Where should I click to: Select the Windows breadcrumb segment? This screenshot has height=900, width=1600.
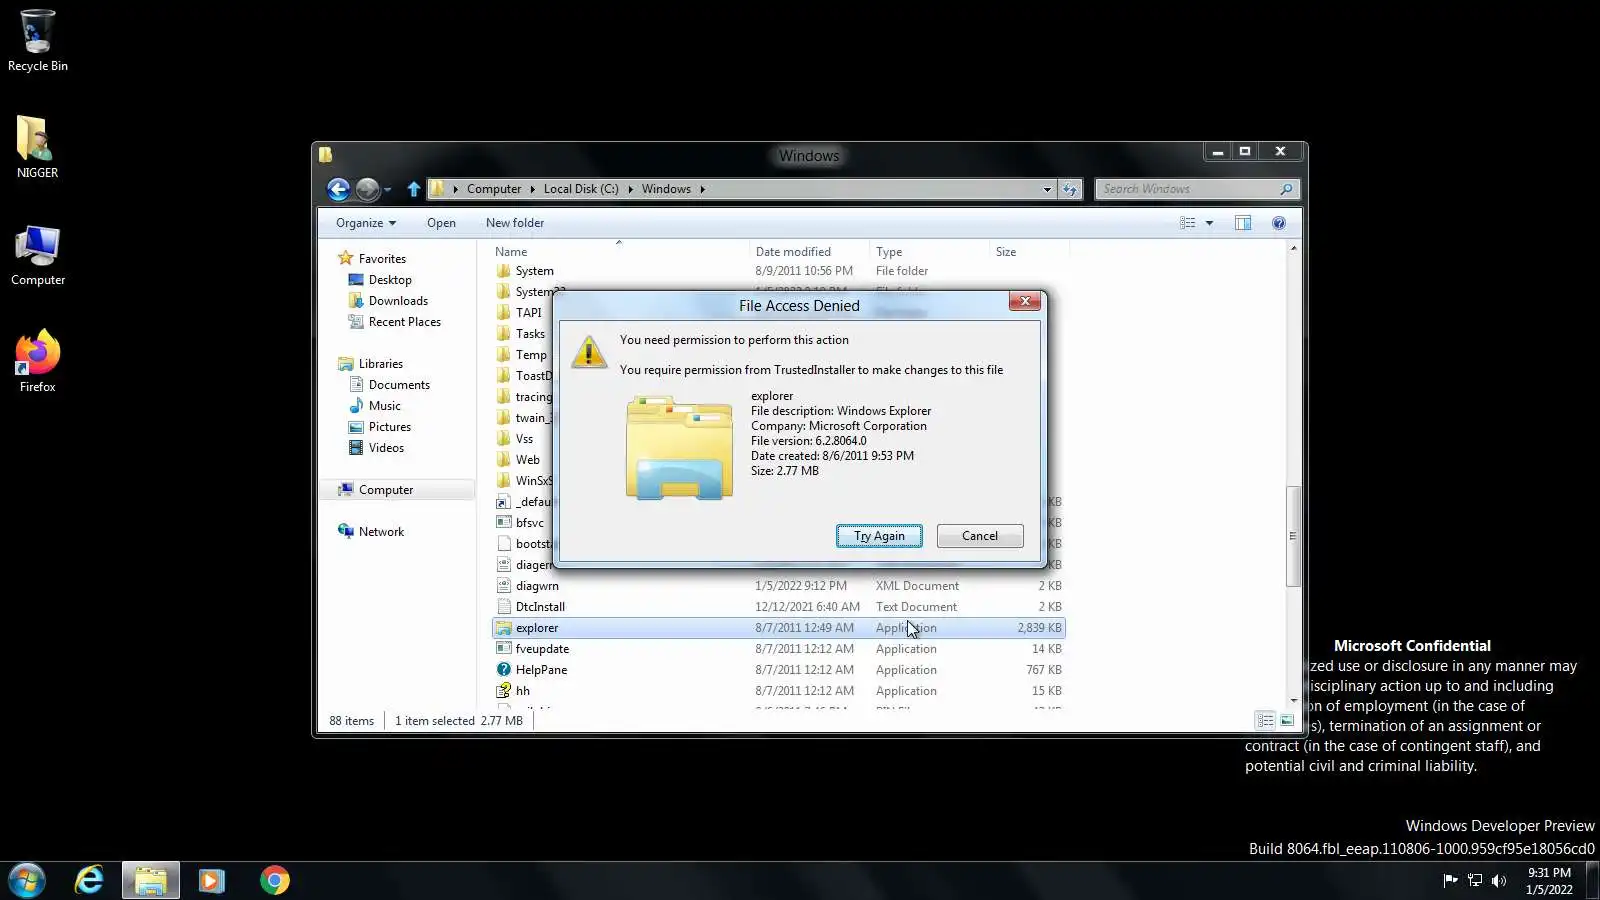pyautogui.click(x=666, y=189)
